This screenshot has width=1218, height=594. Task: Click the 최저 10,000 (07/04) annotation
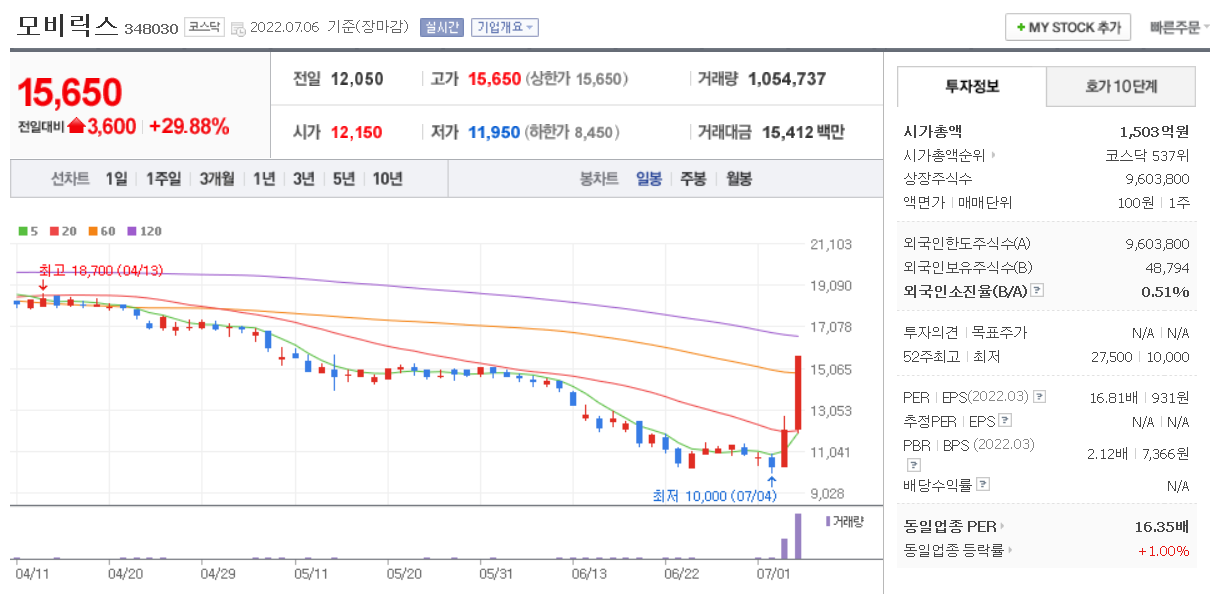pos(714,496)
